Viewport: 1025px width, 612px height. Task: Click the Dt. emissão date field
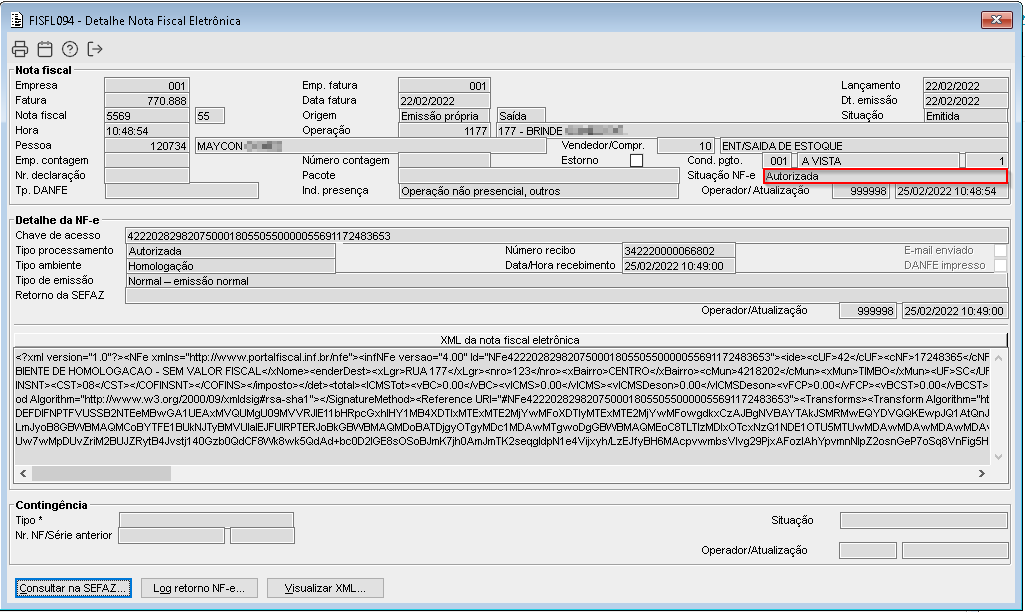pyautogui.click(x=966, y=101)
